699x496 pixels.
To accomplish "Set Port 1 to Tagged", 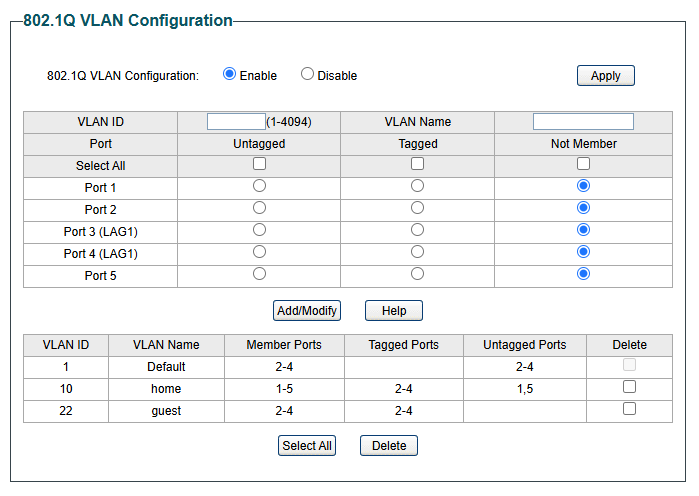I will (x=417, y=186).
